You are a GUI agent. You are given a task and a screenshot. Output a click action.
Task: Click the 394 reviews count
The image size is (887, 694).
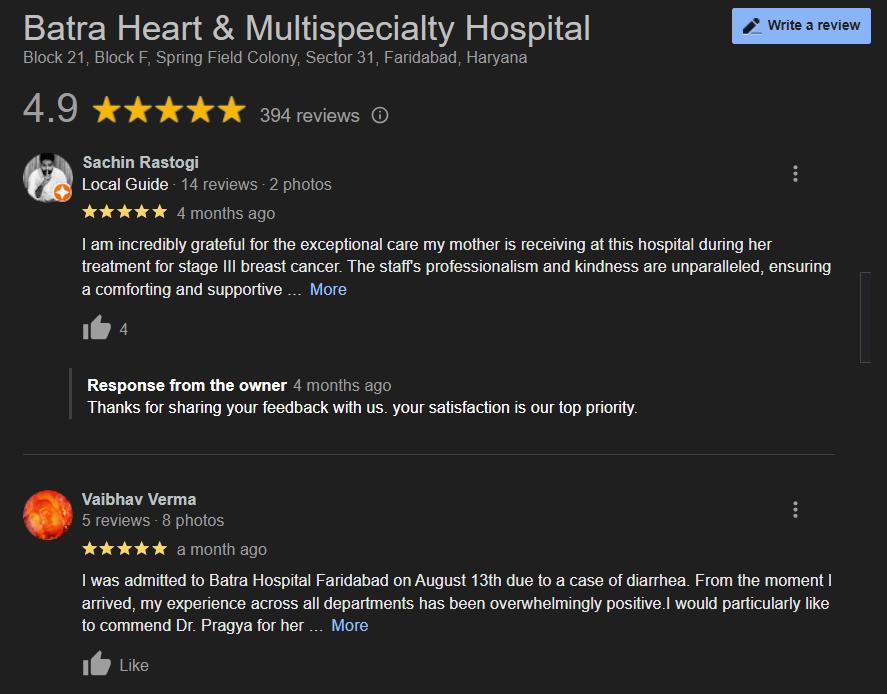point(309,115)
